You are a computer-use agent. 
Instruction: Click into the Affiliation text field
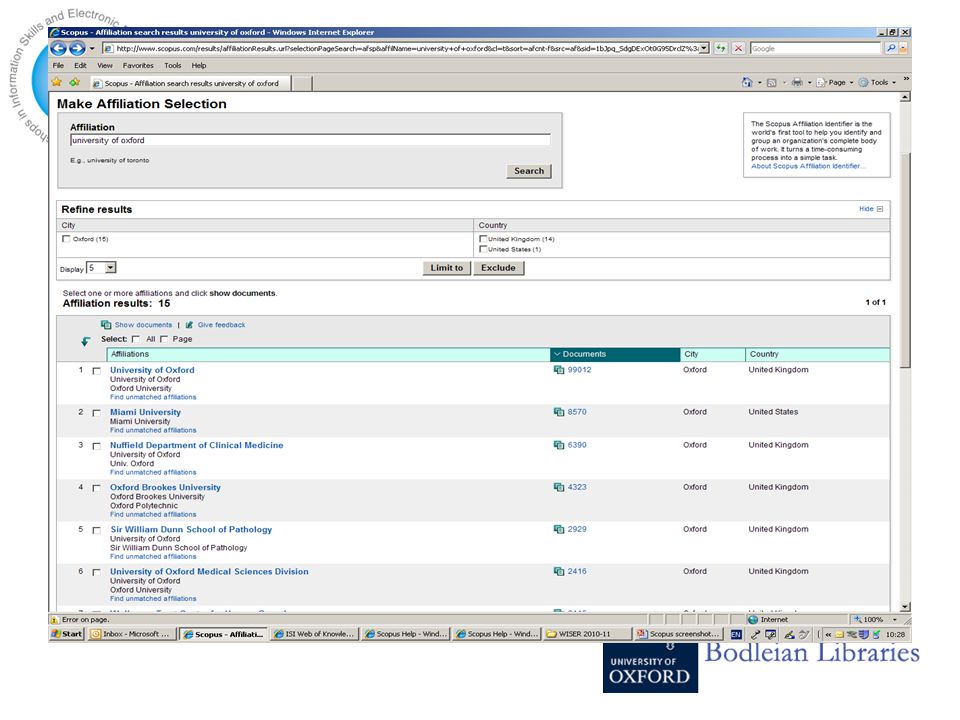[x=310, y=140]
